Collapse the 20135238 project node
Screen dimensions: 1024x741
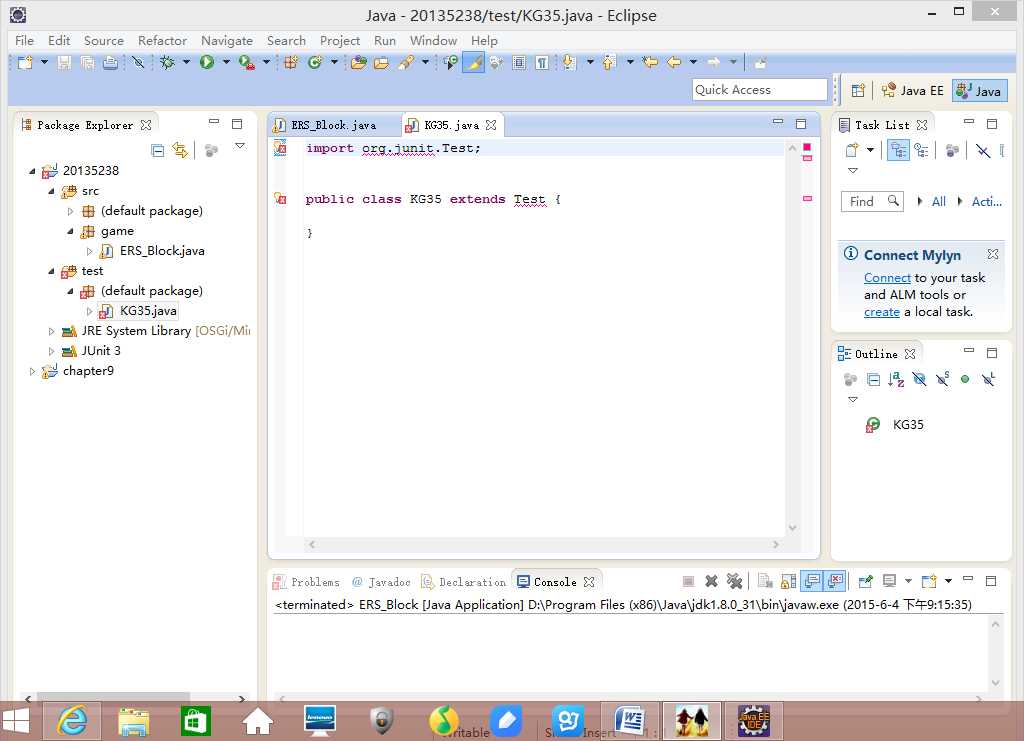32,171
